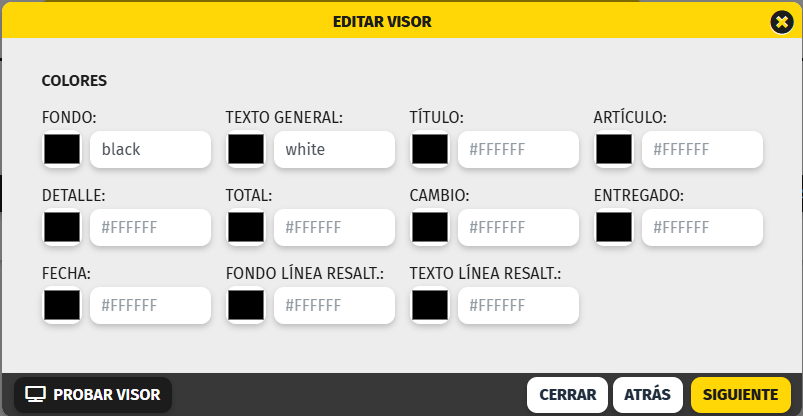Open the Total color swatch
Screen dimensions: 803x416
pyautogui.click(x=246, y=227)
